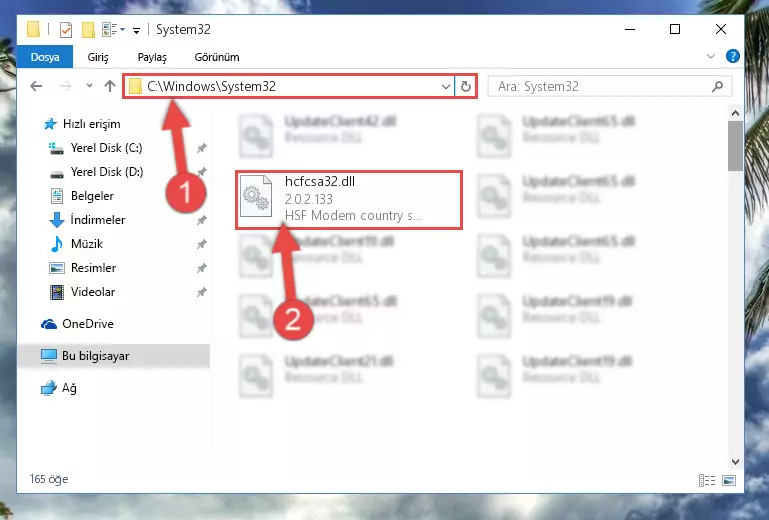The width and height of the screenshot is (769, 520).
Task: Click the folder icon in title bar
Action: [x=33, y=29]
